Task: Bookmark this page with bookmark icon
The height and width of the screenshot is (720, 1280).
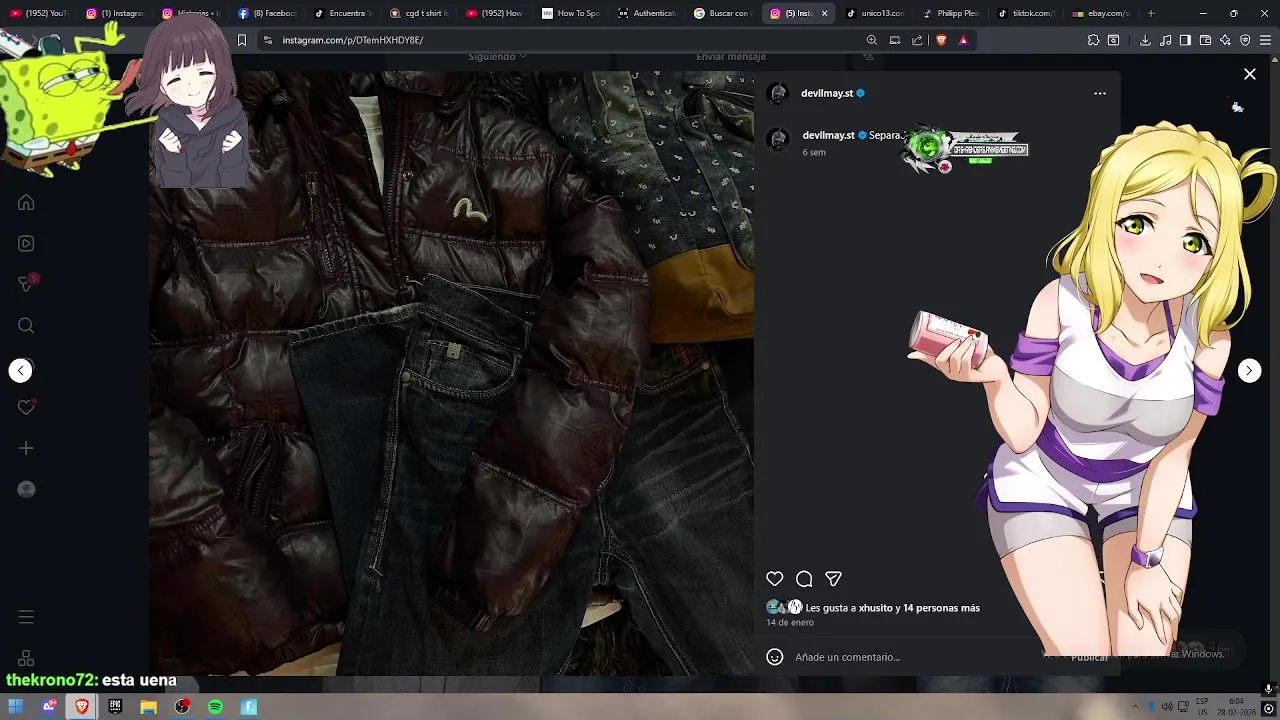Action: (x=241, y=40)
